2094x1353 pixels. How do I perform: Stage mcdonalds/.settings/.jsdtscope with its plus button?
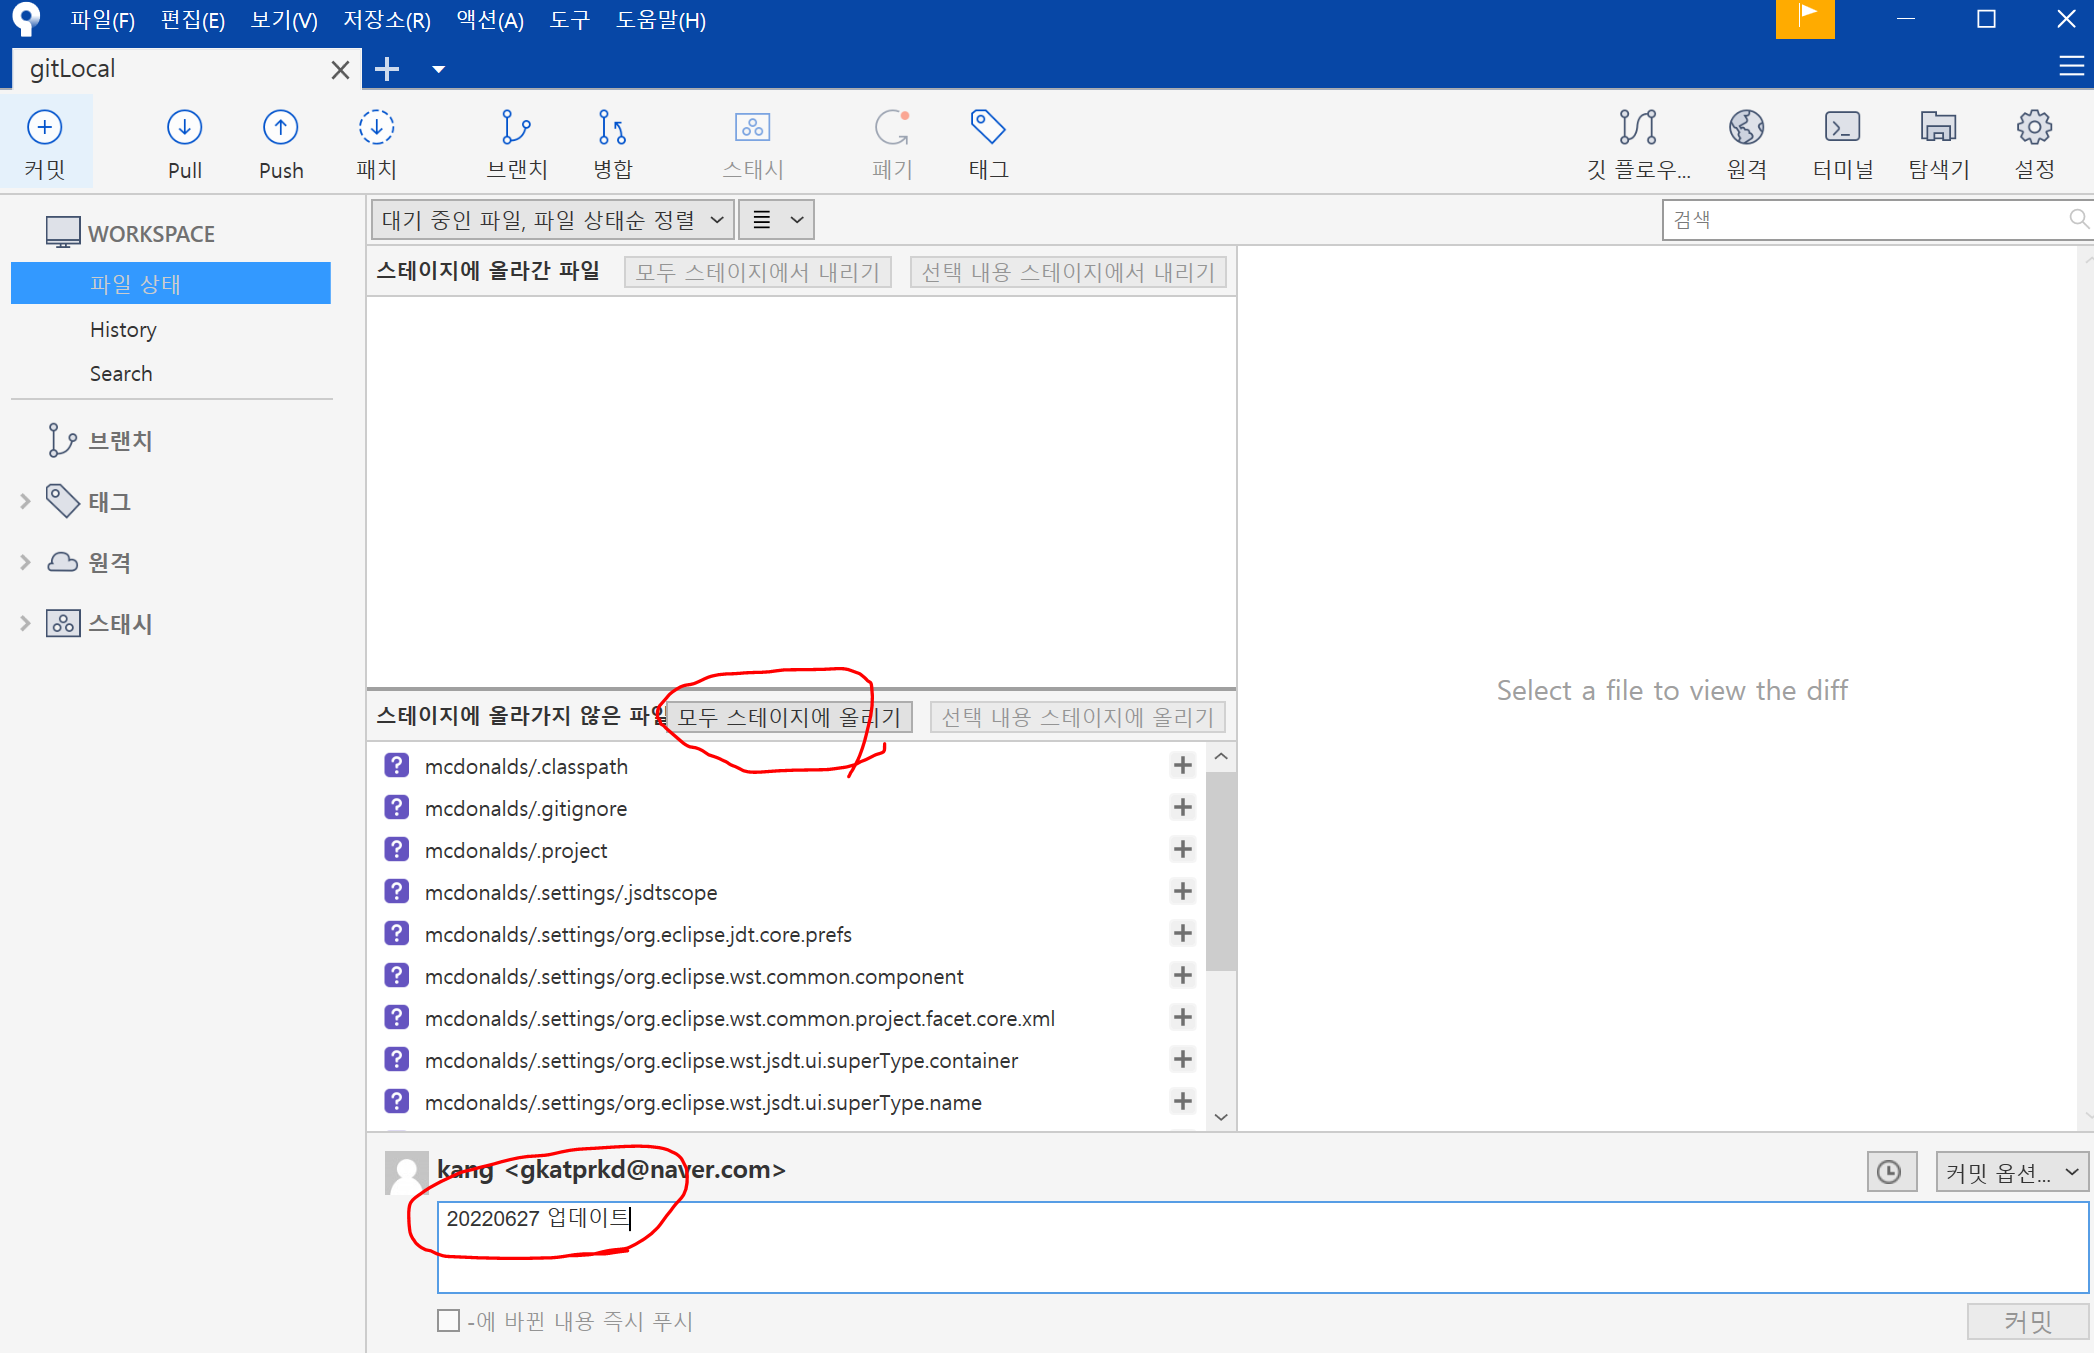click(1183, 891)
